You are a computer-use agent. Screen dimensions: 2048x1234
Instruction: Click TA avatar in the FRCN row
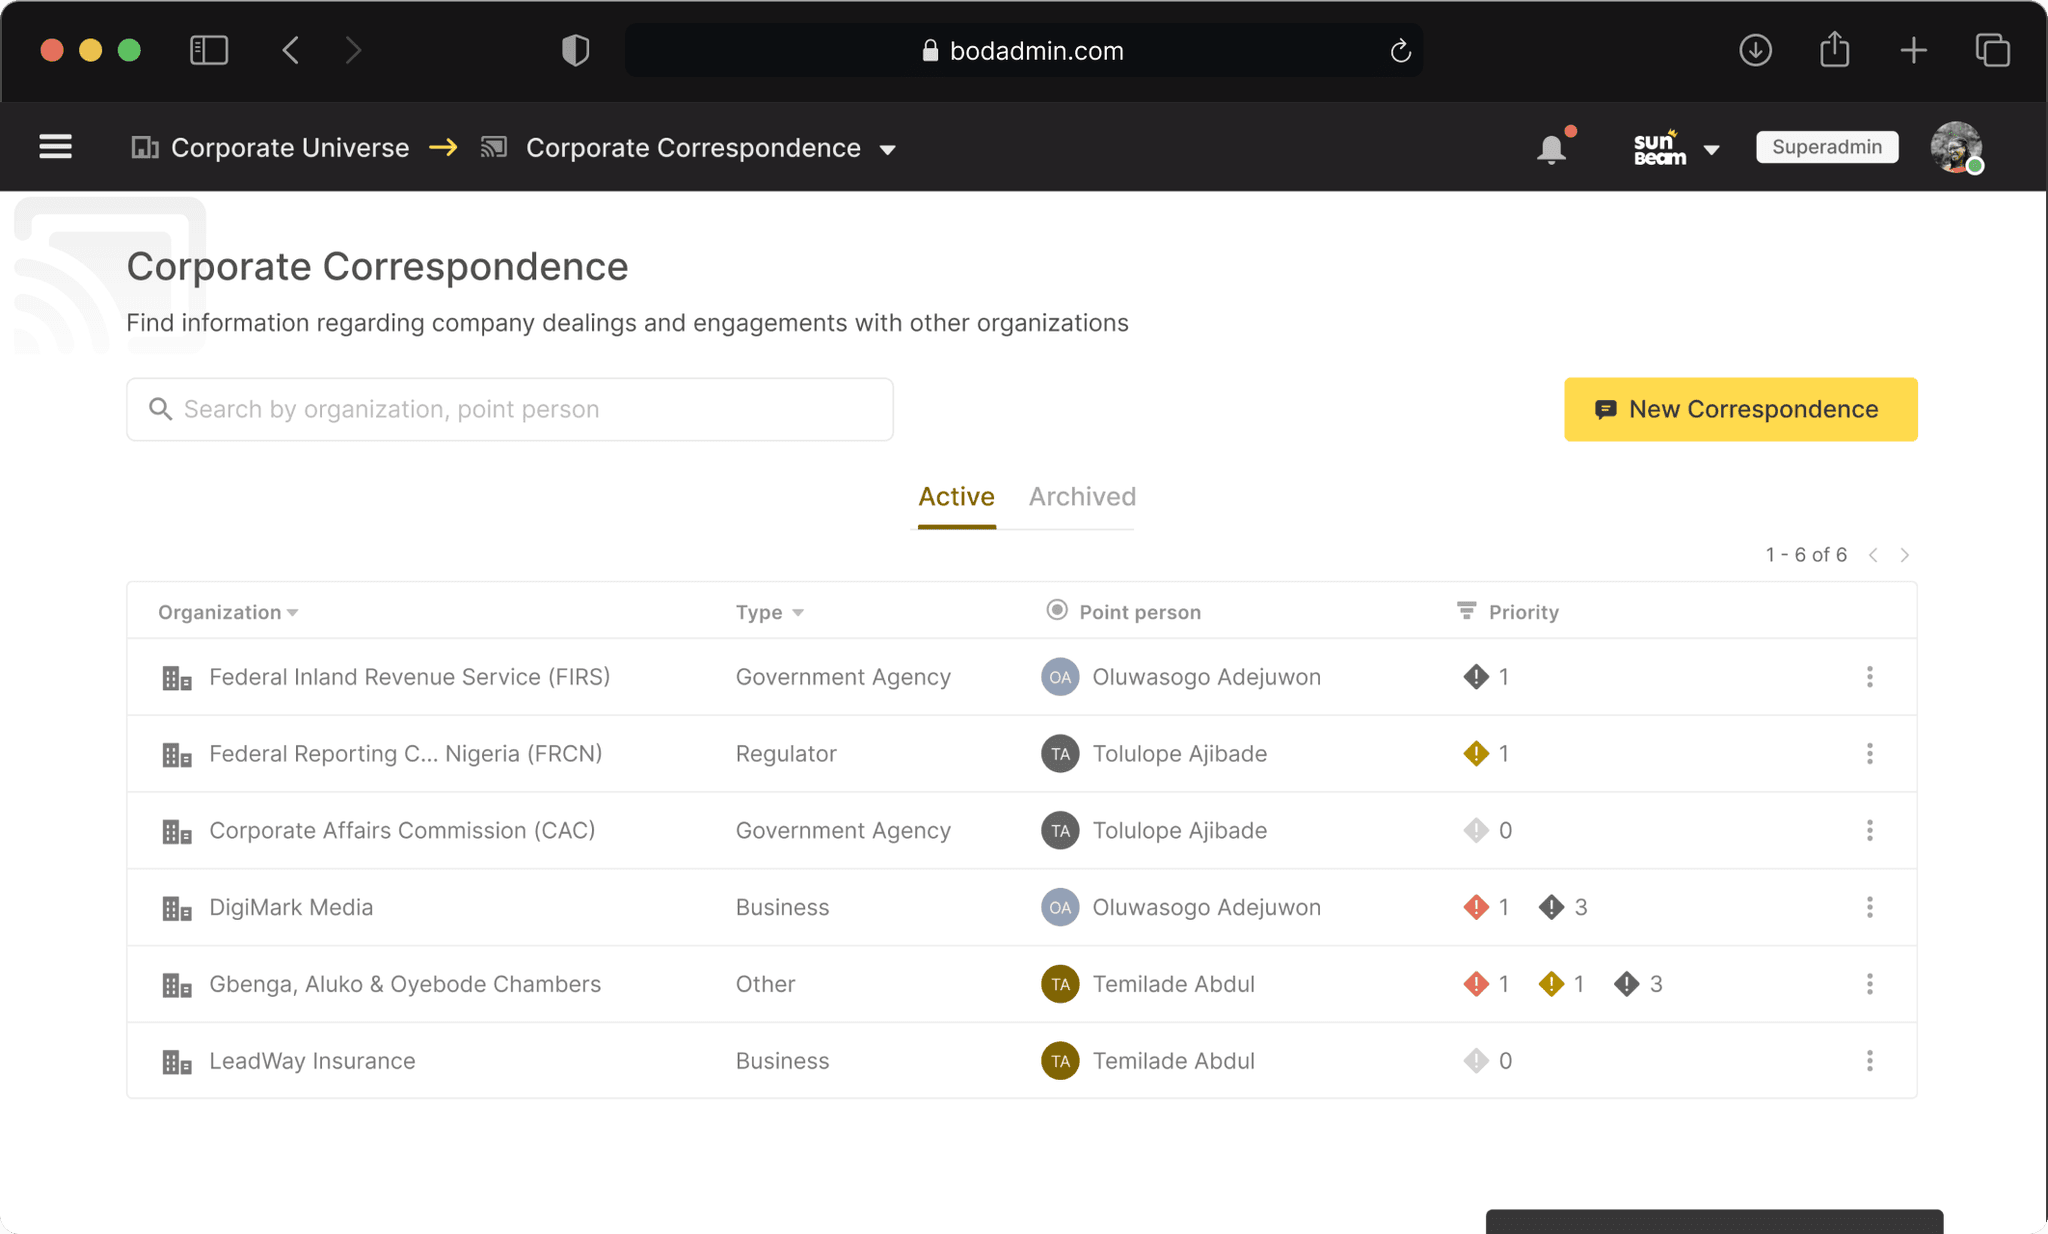point(1059,754)
